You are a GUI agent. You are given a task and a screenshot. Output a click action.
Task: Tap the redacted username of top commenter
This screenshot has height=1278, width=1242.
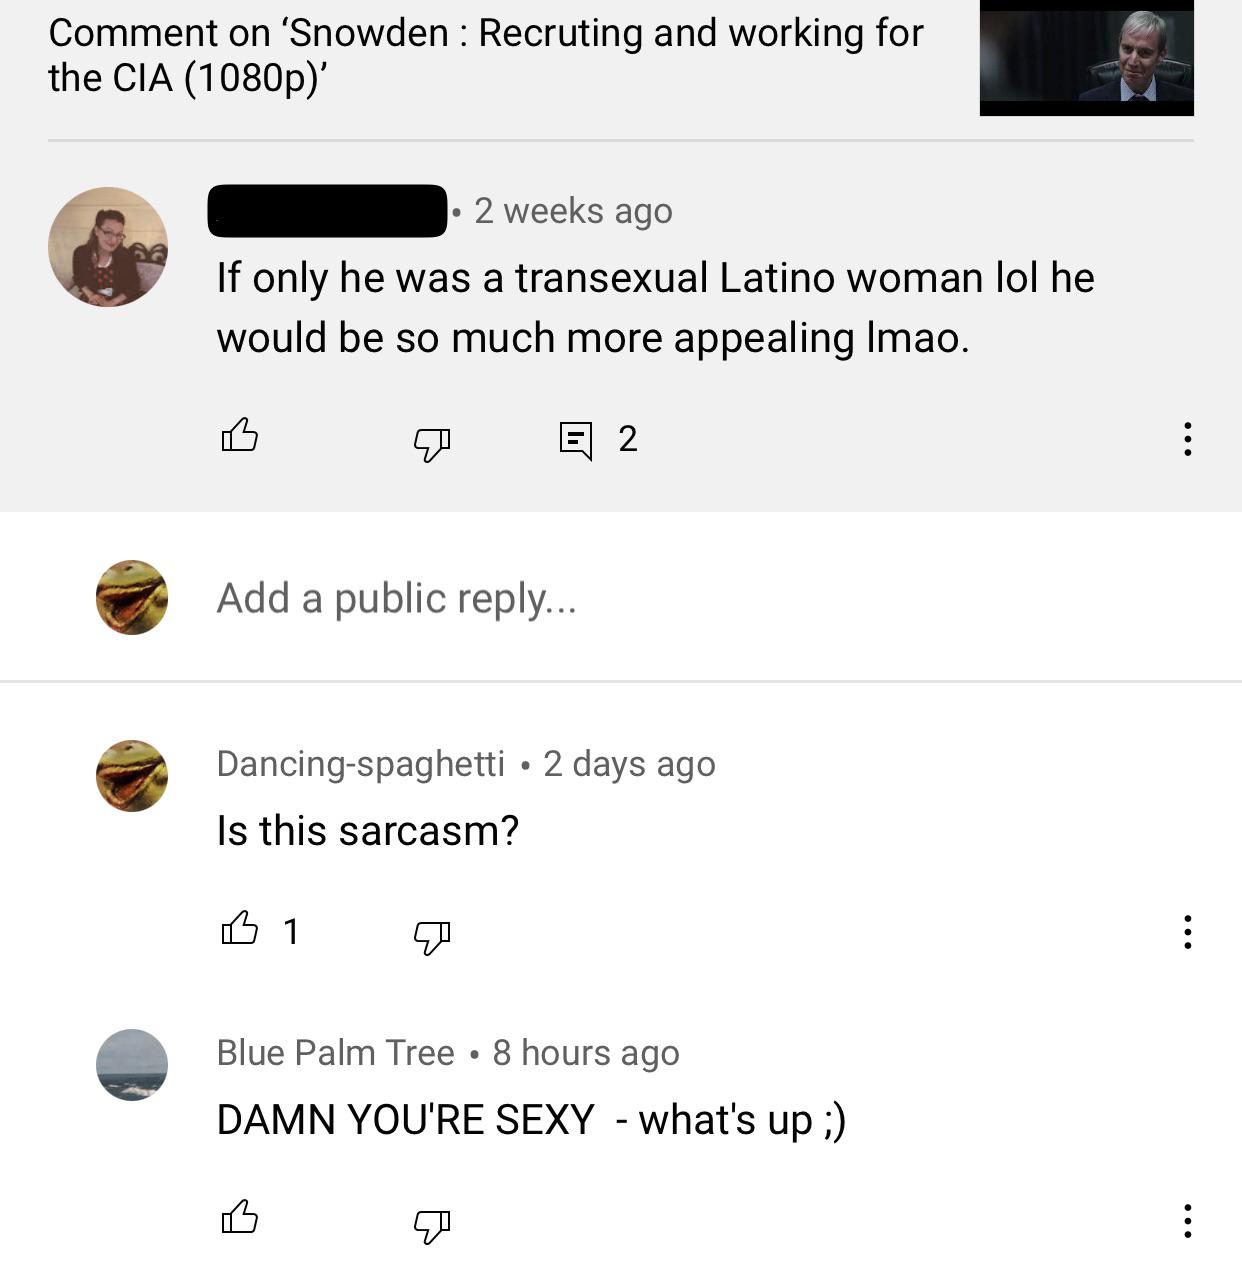[x=327, y=211]
